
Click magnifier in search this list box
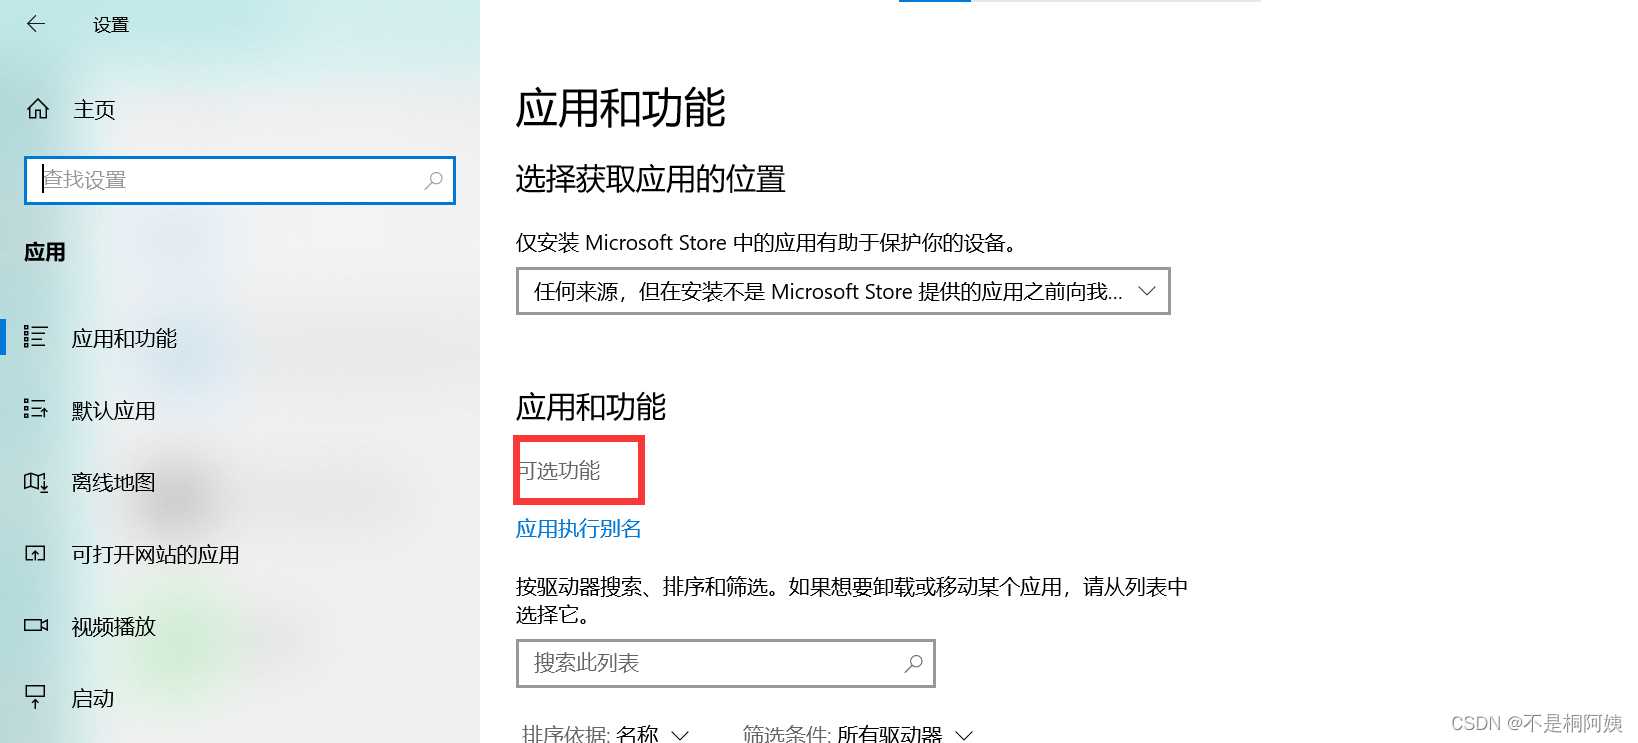tap(913, 663)
